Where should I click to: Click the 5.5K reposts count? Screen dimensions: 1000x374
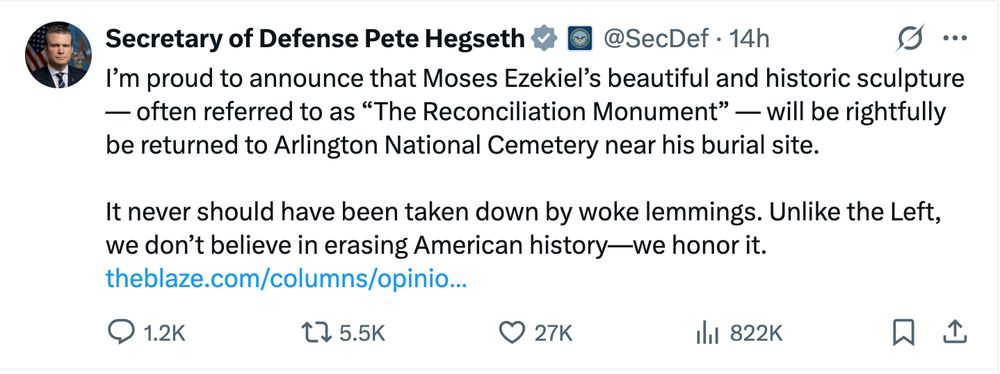point(362,333)
